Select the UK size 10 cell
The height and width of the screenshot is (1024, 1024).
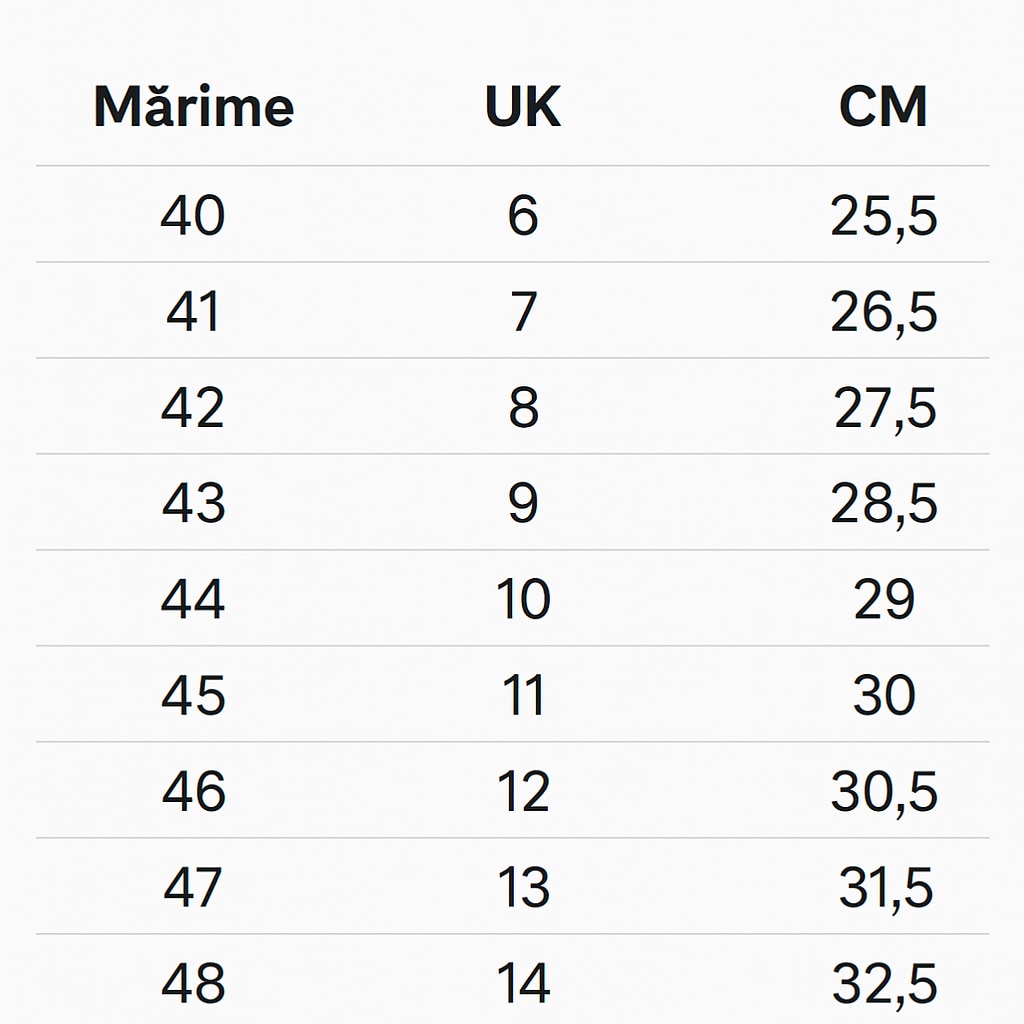tap(523, 600)
